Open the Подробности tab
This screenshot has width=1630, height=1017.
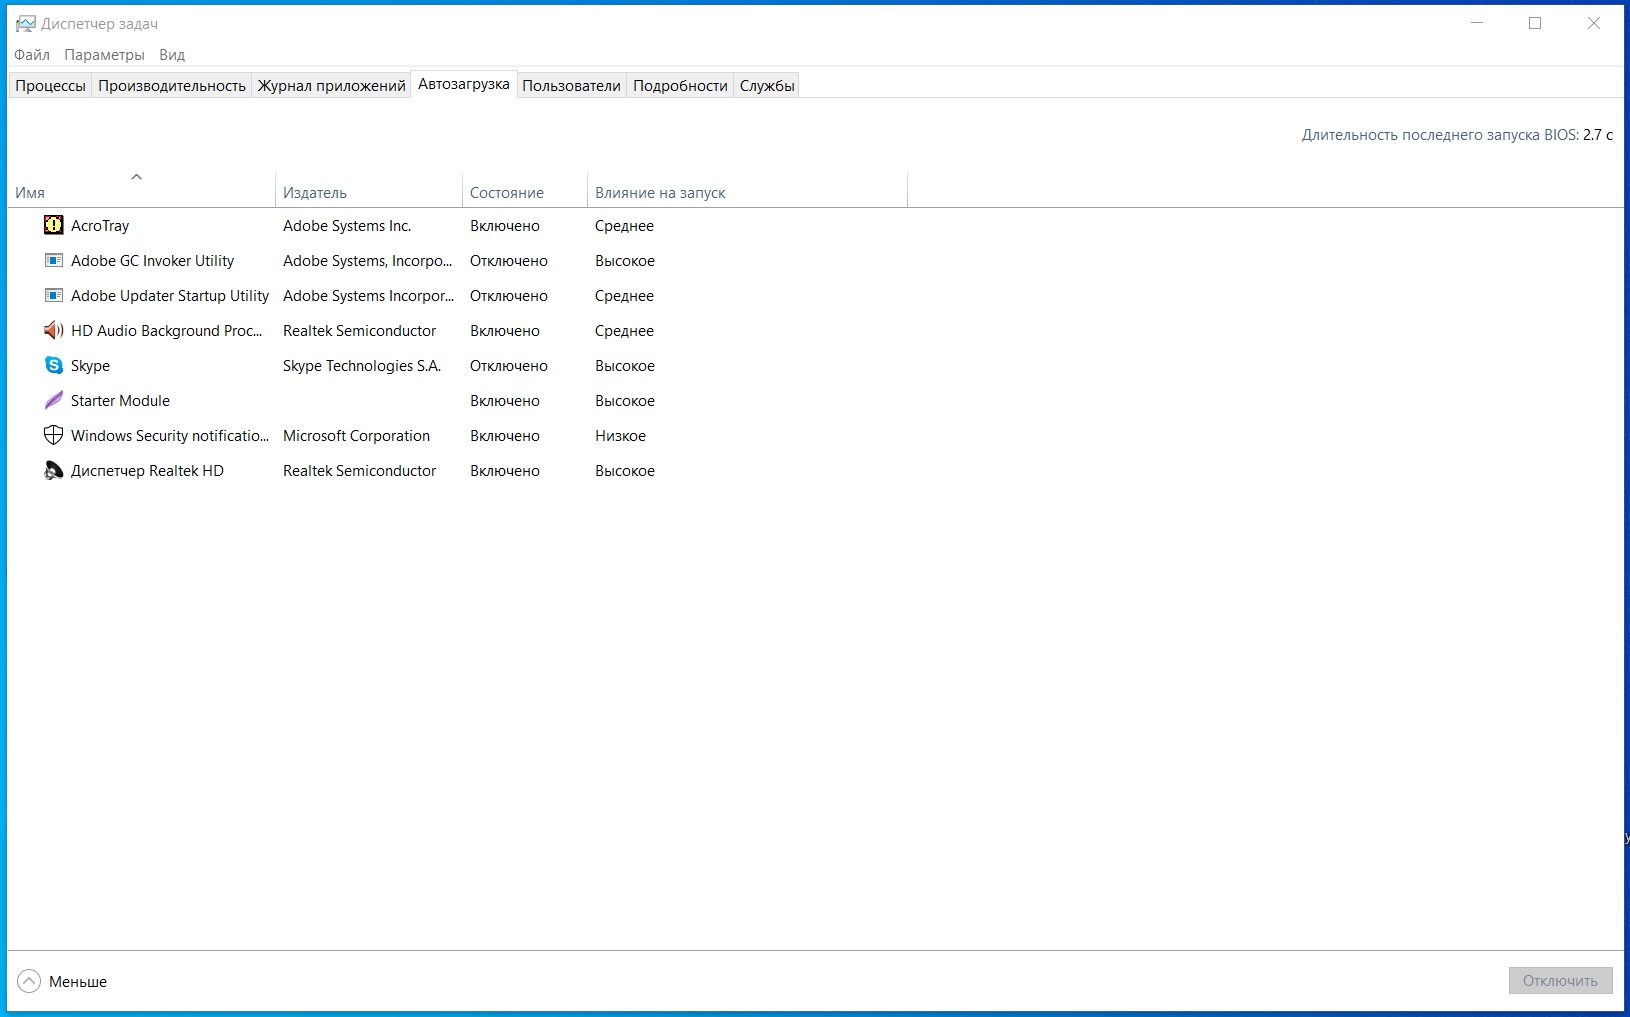coord(680,86)
